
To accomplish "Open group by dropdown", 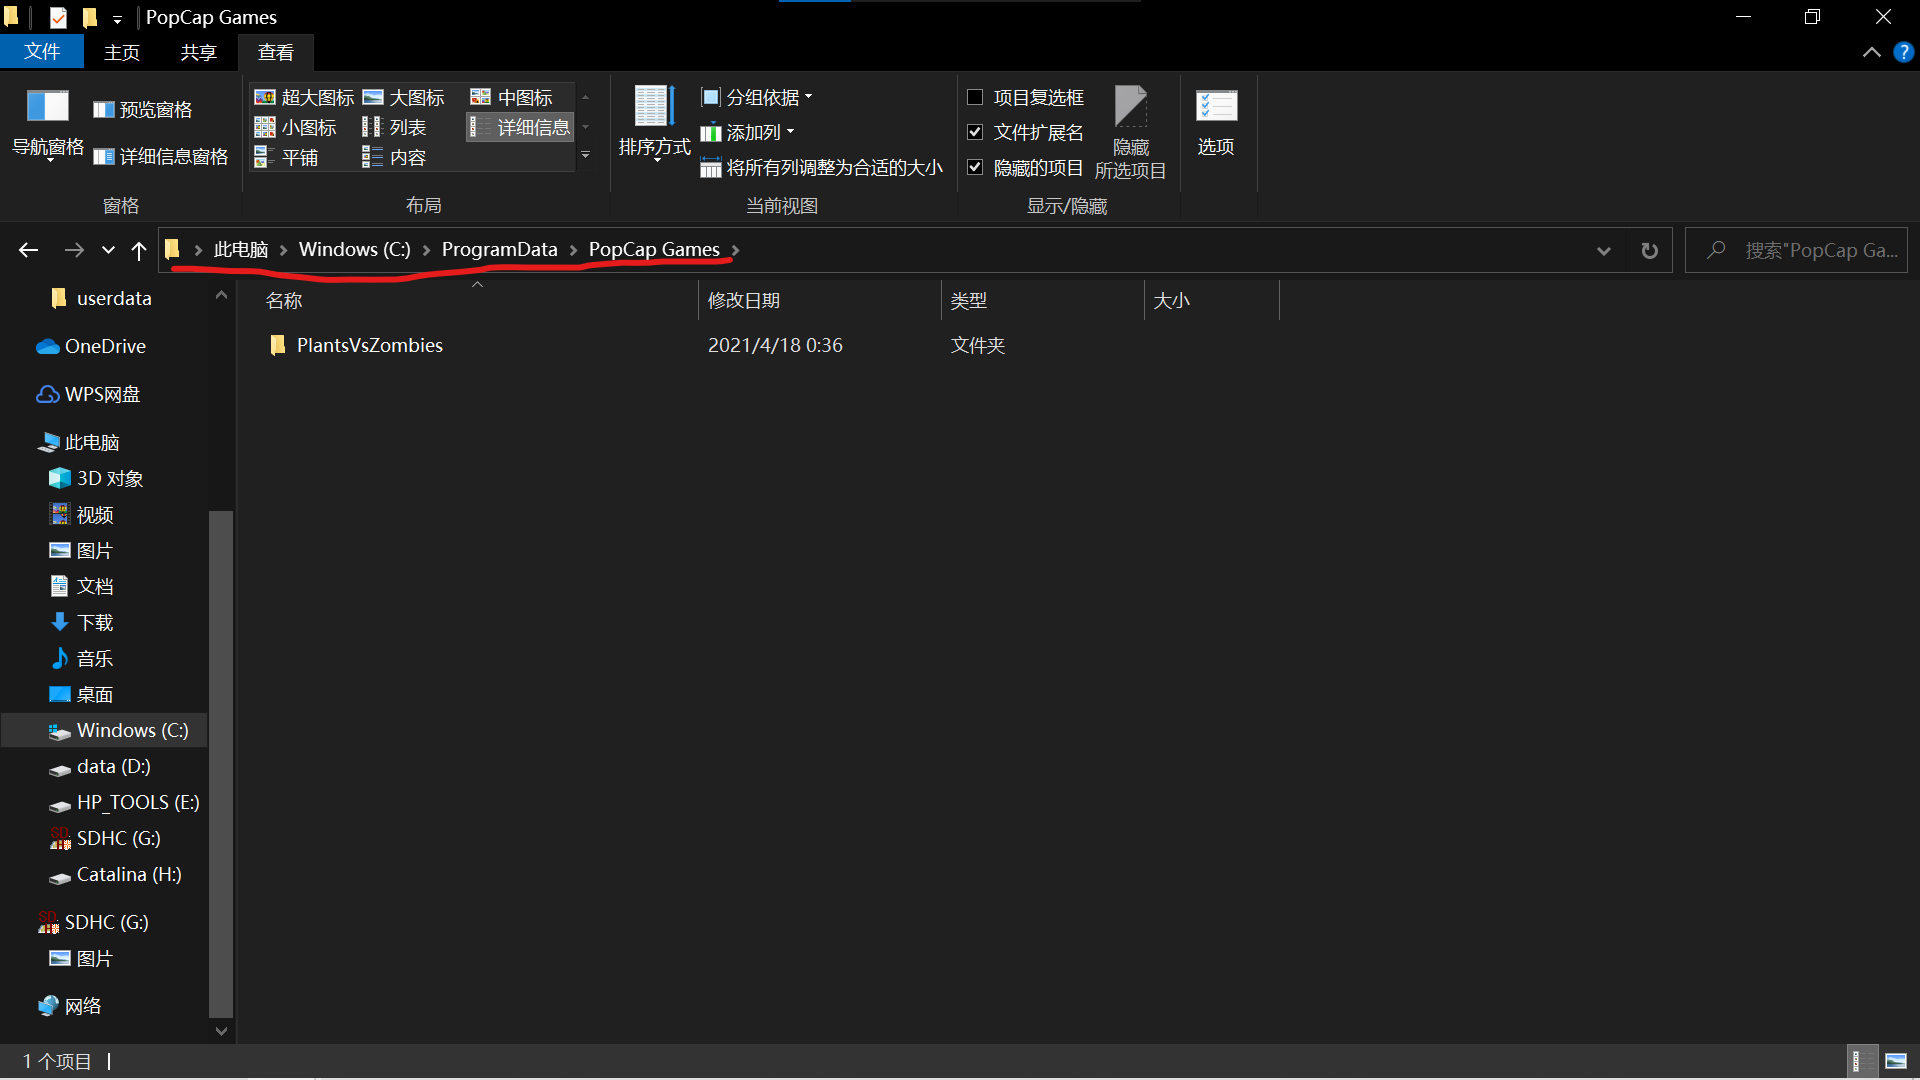I will tap(757, 97).
